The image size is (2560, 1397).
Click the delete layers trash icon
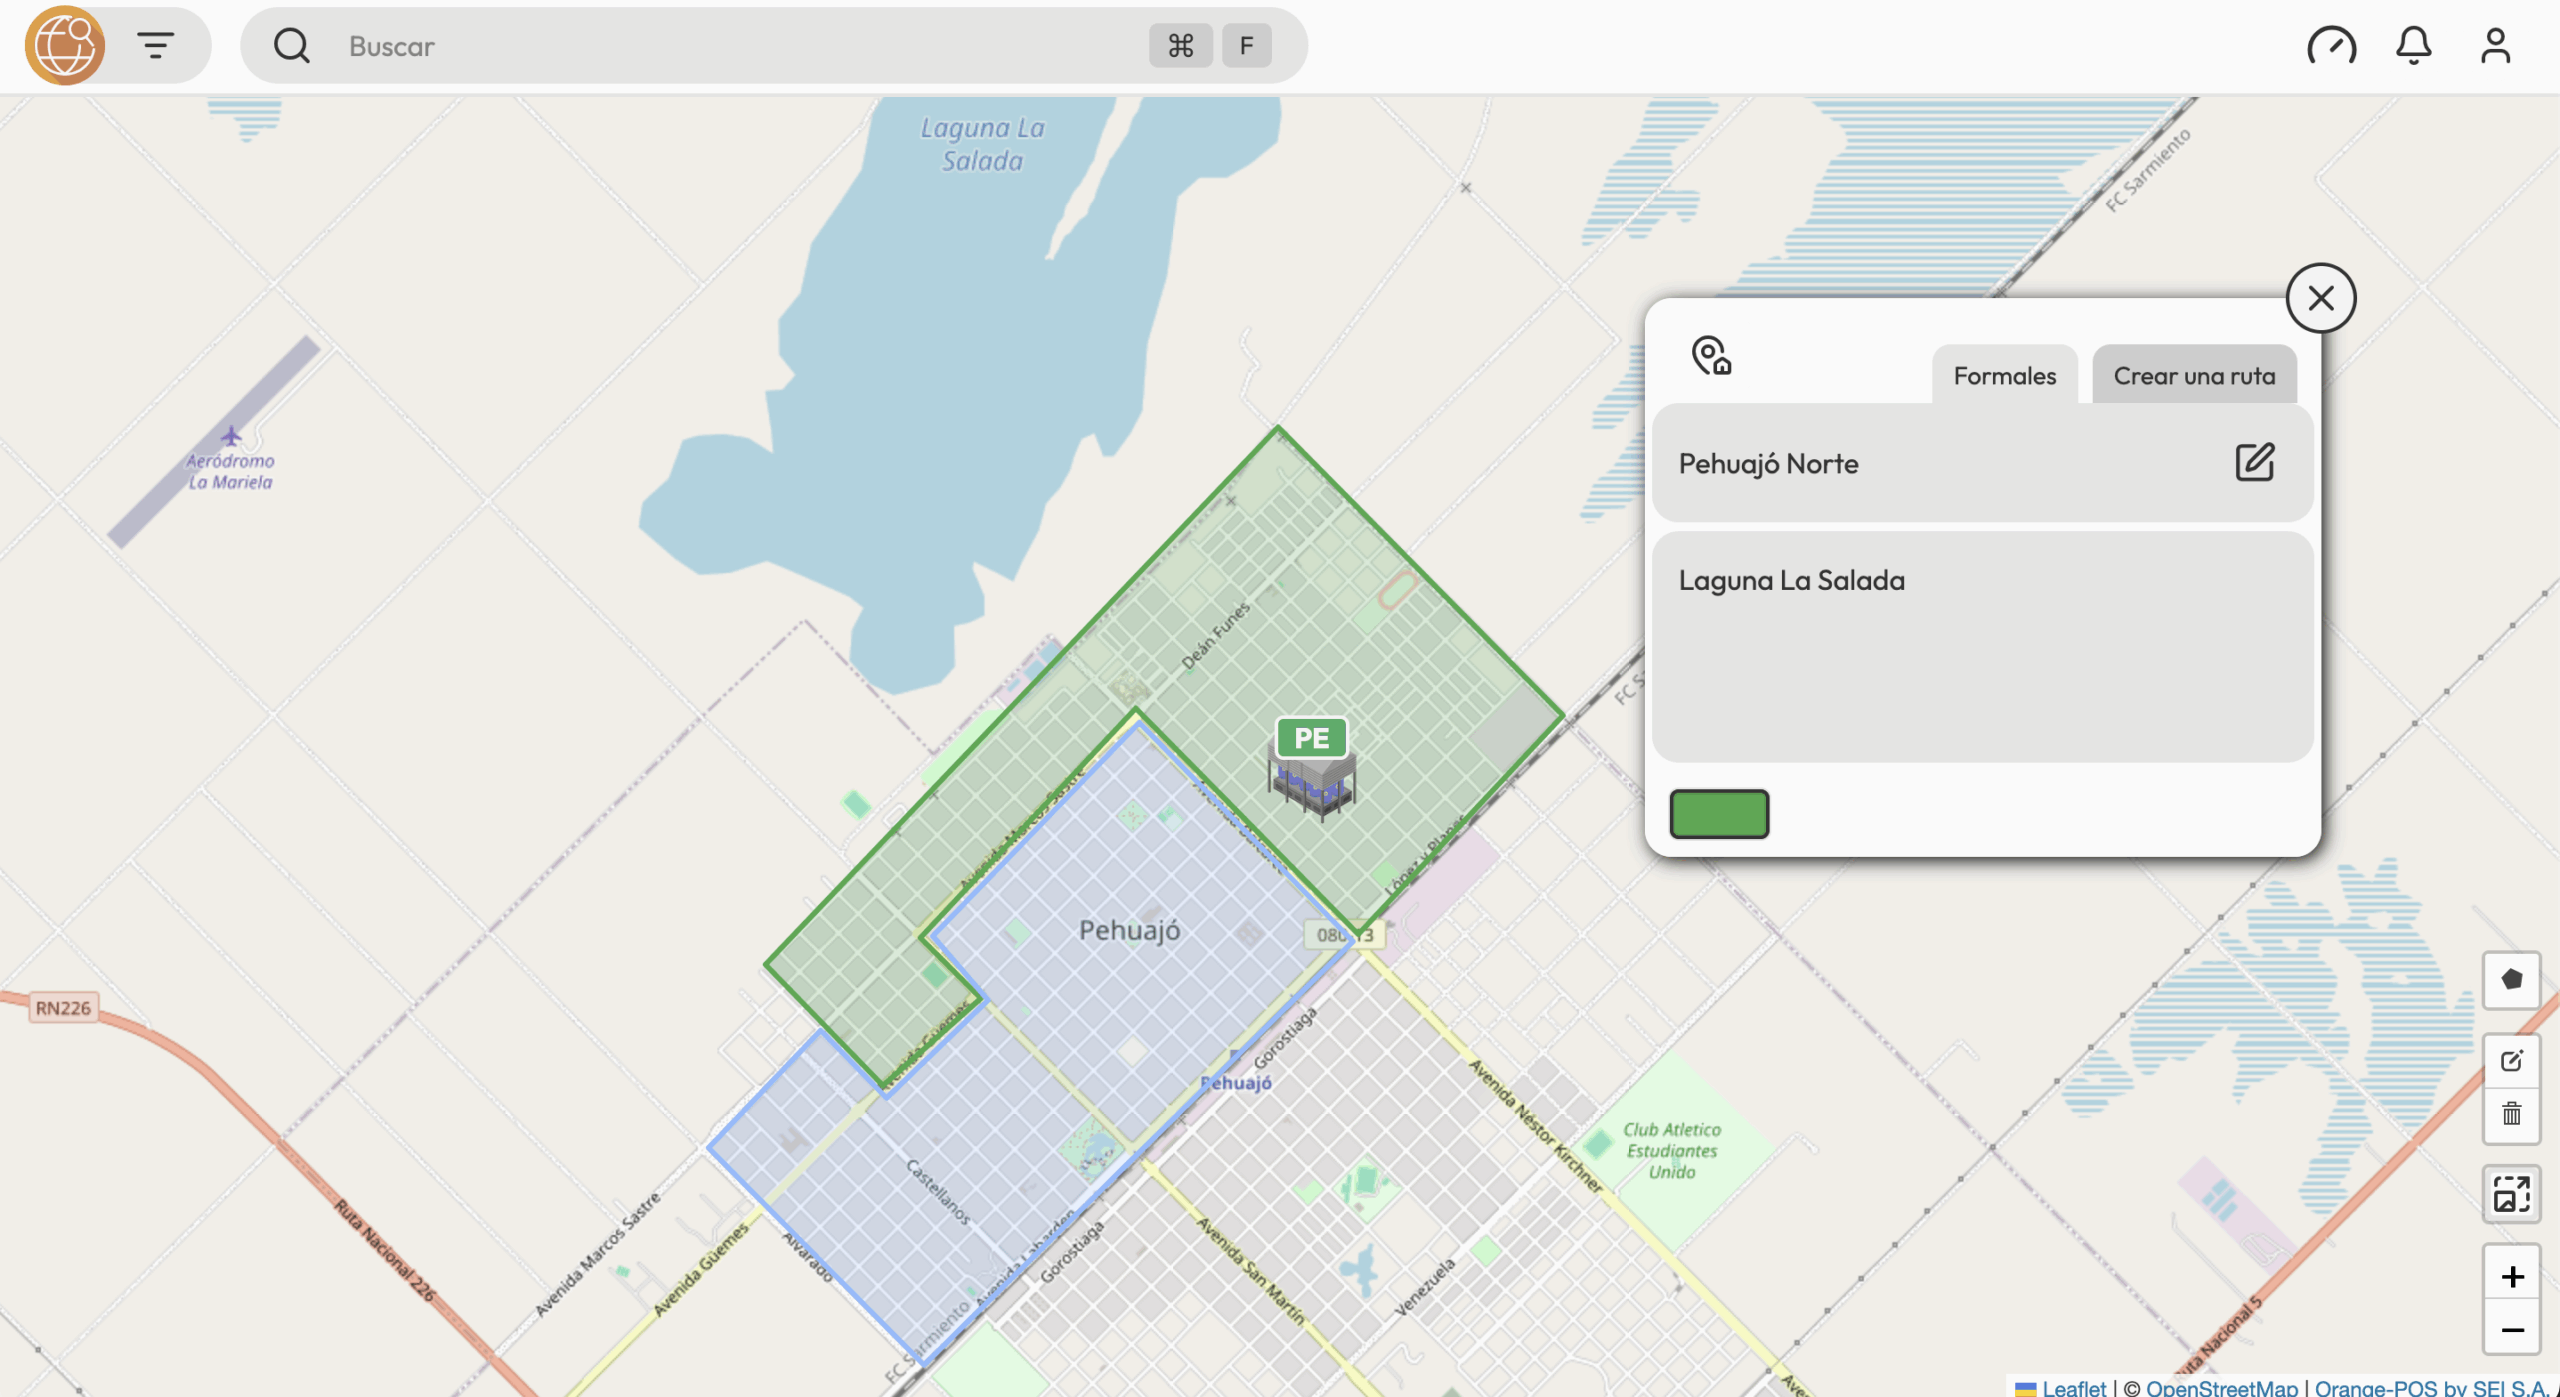(2511, 1114)
